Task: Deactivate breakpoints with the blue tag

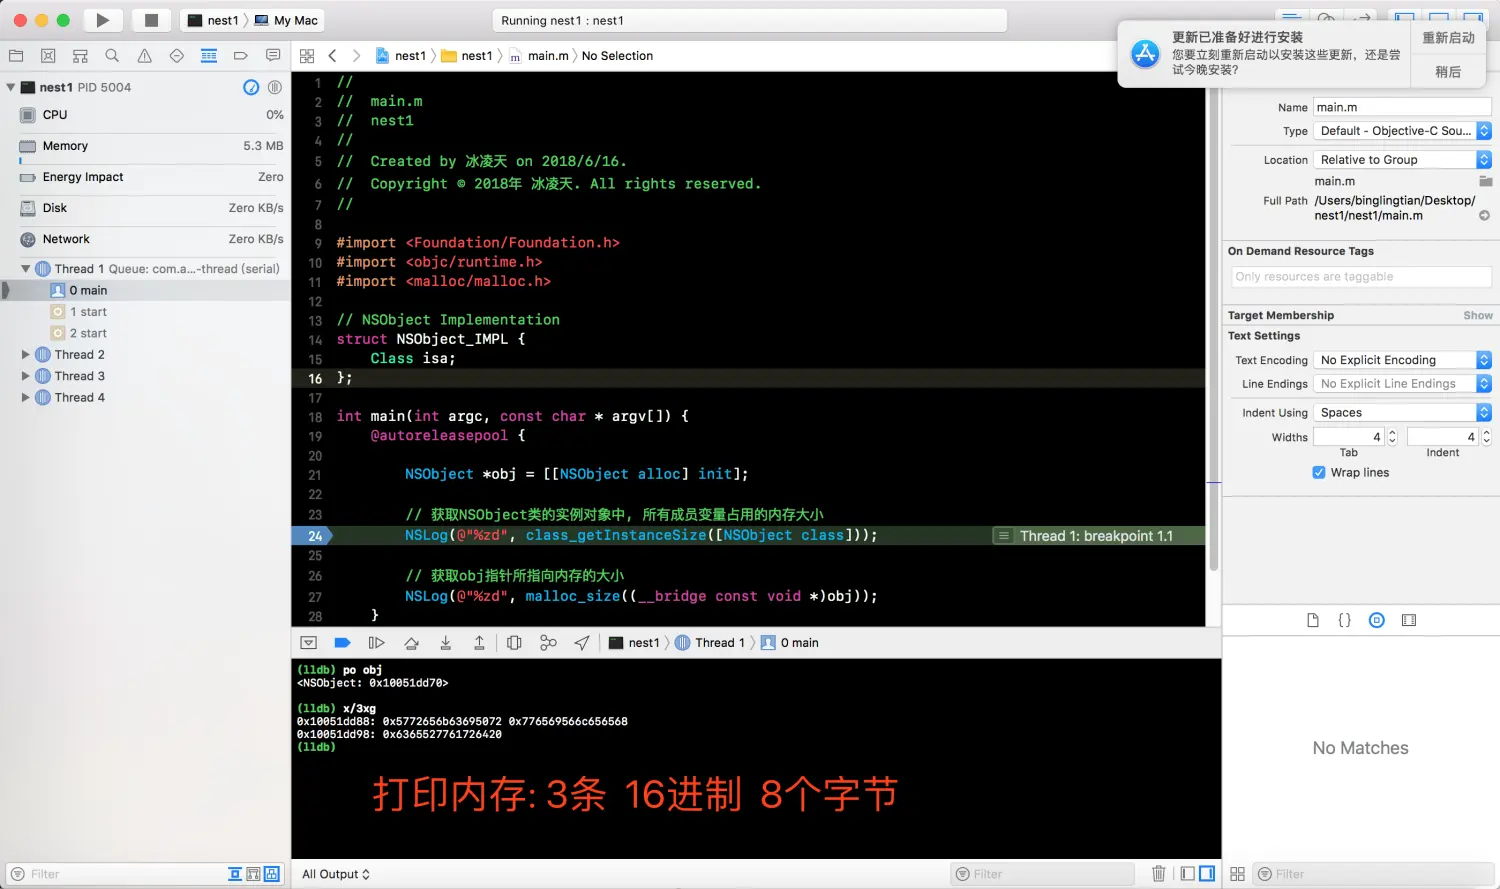Action: (342, 643)
